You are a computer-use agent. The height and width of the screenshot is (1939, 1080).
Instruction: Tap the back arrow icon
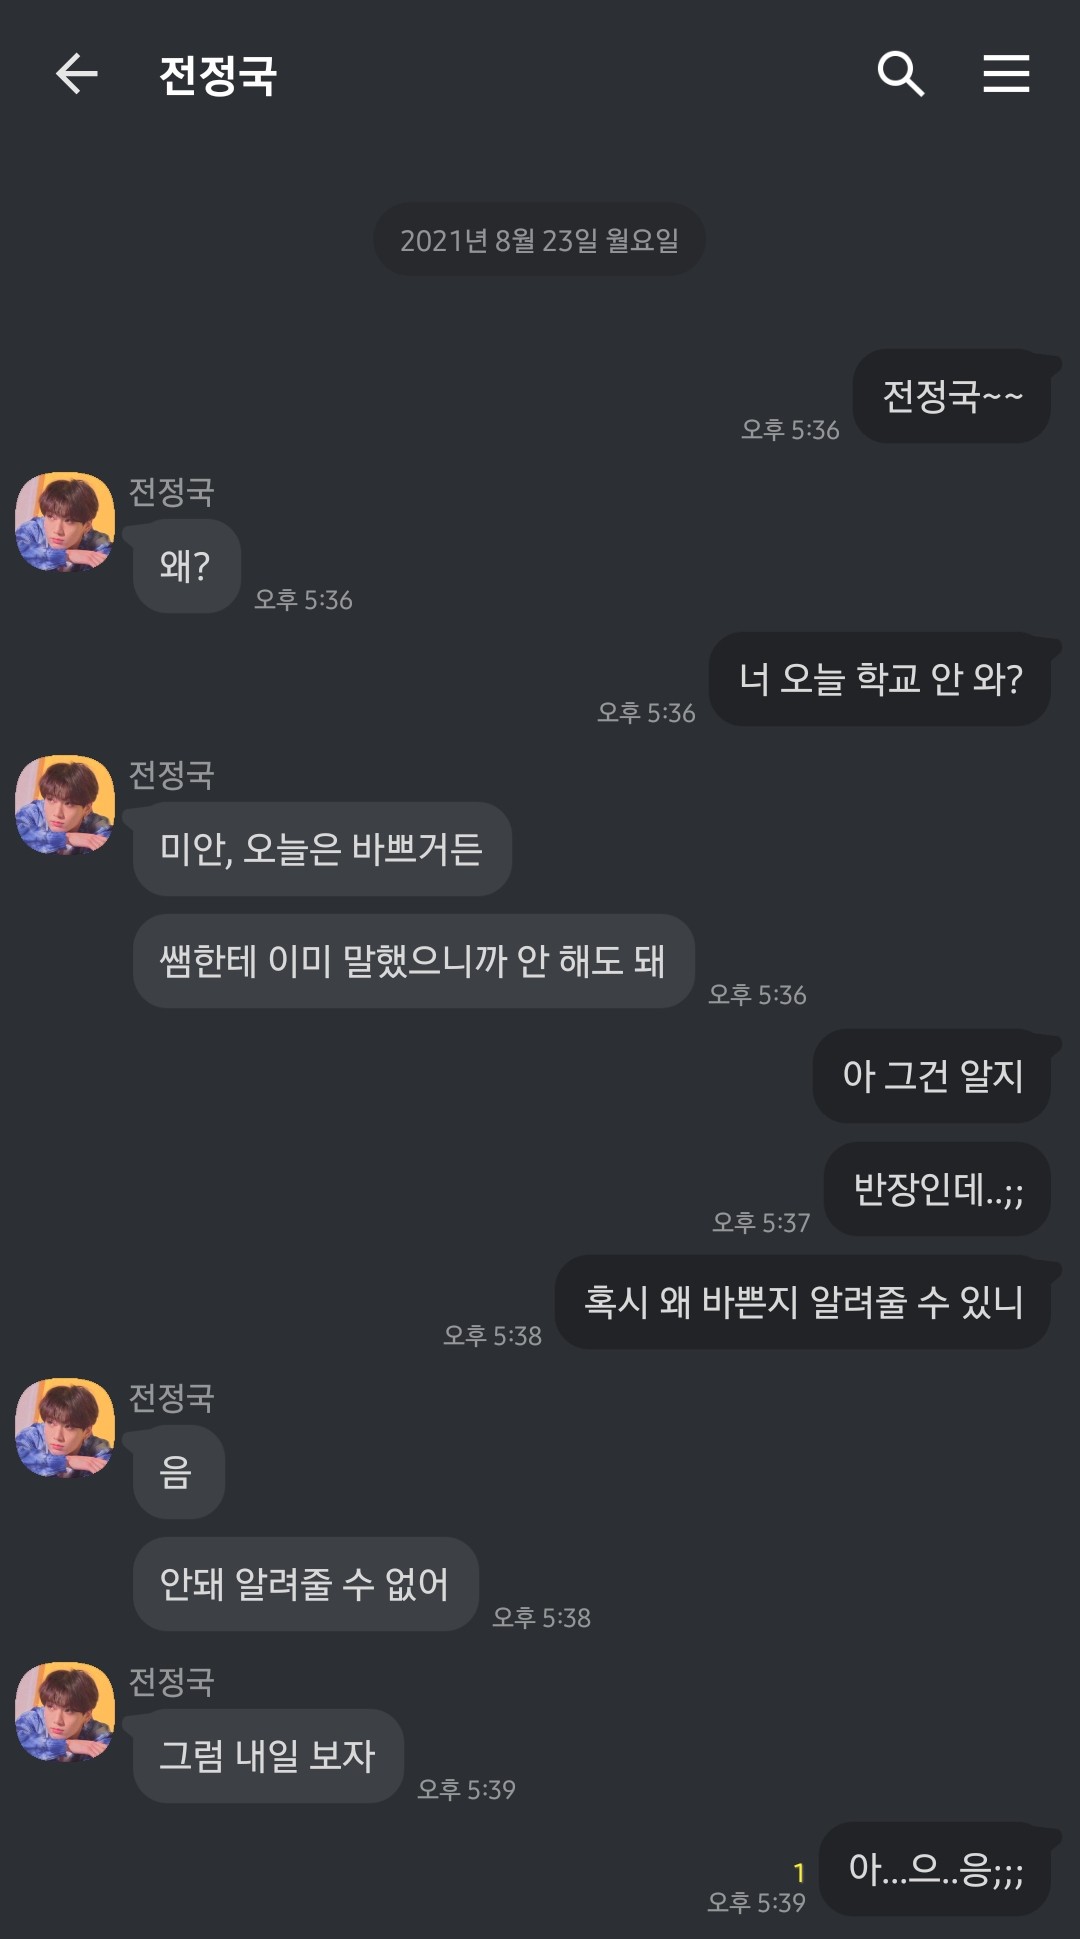pos(76,74)
